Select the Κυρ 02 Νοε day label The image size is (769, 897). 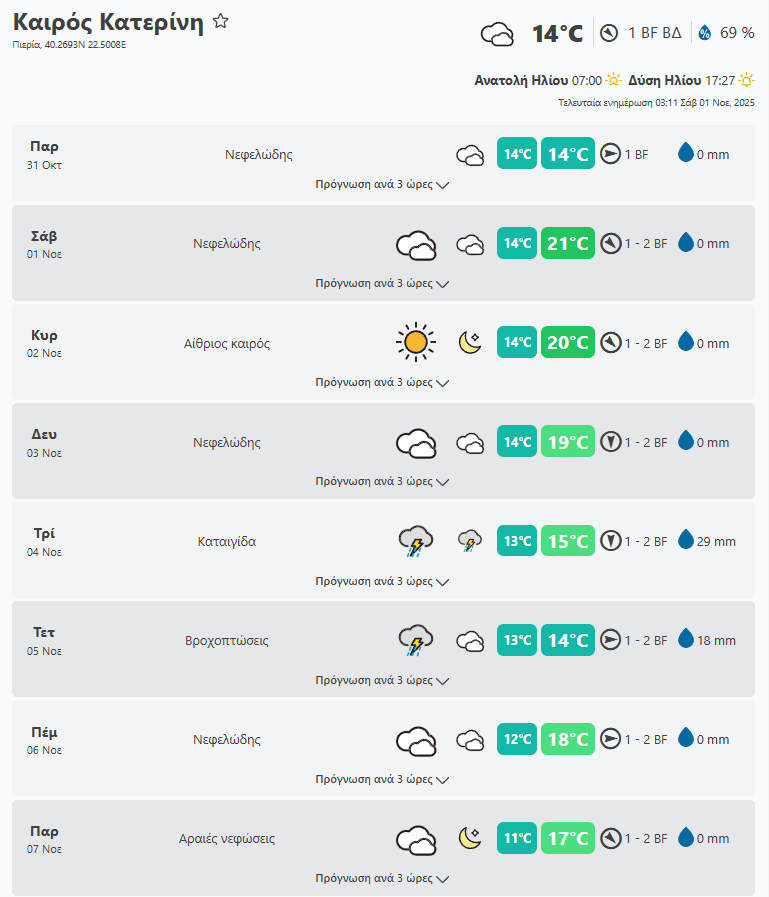coord(45,343)
